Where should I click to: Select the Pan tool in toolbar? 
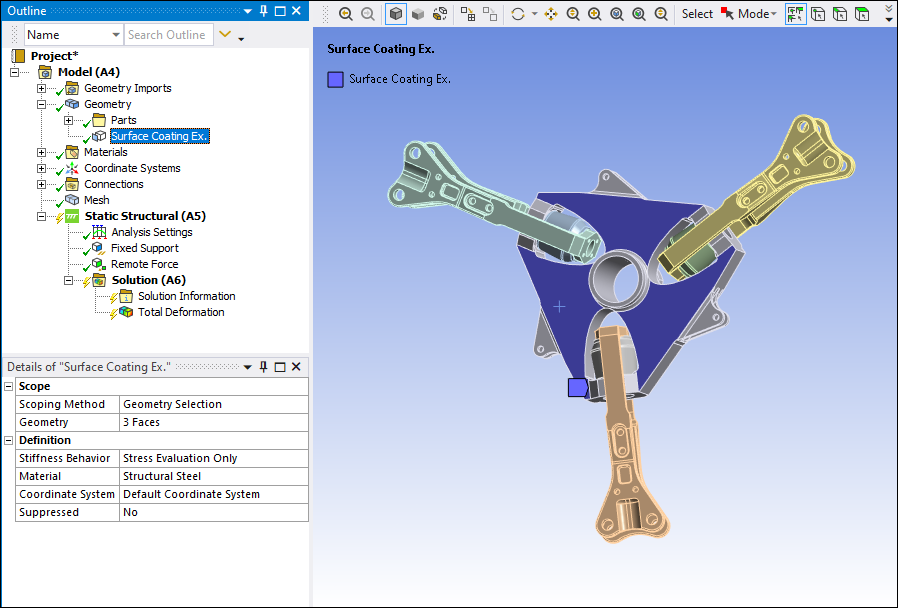(550, 14)
